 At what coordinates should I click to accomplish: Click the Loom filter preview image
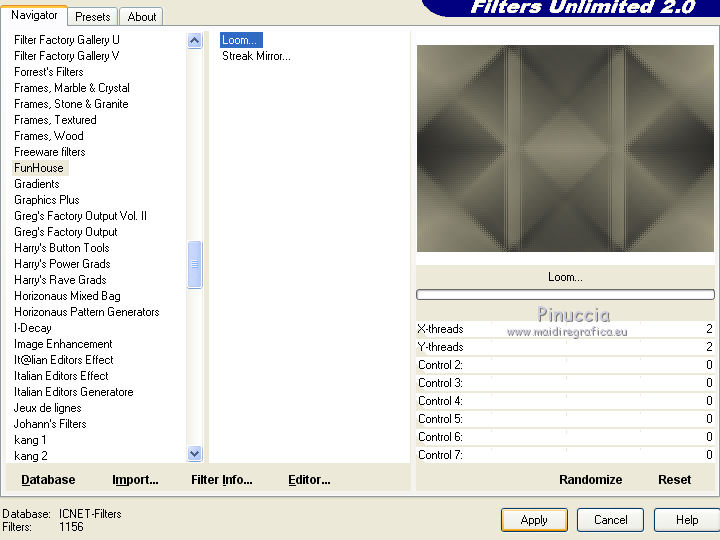(565, 148)
